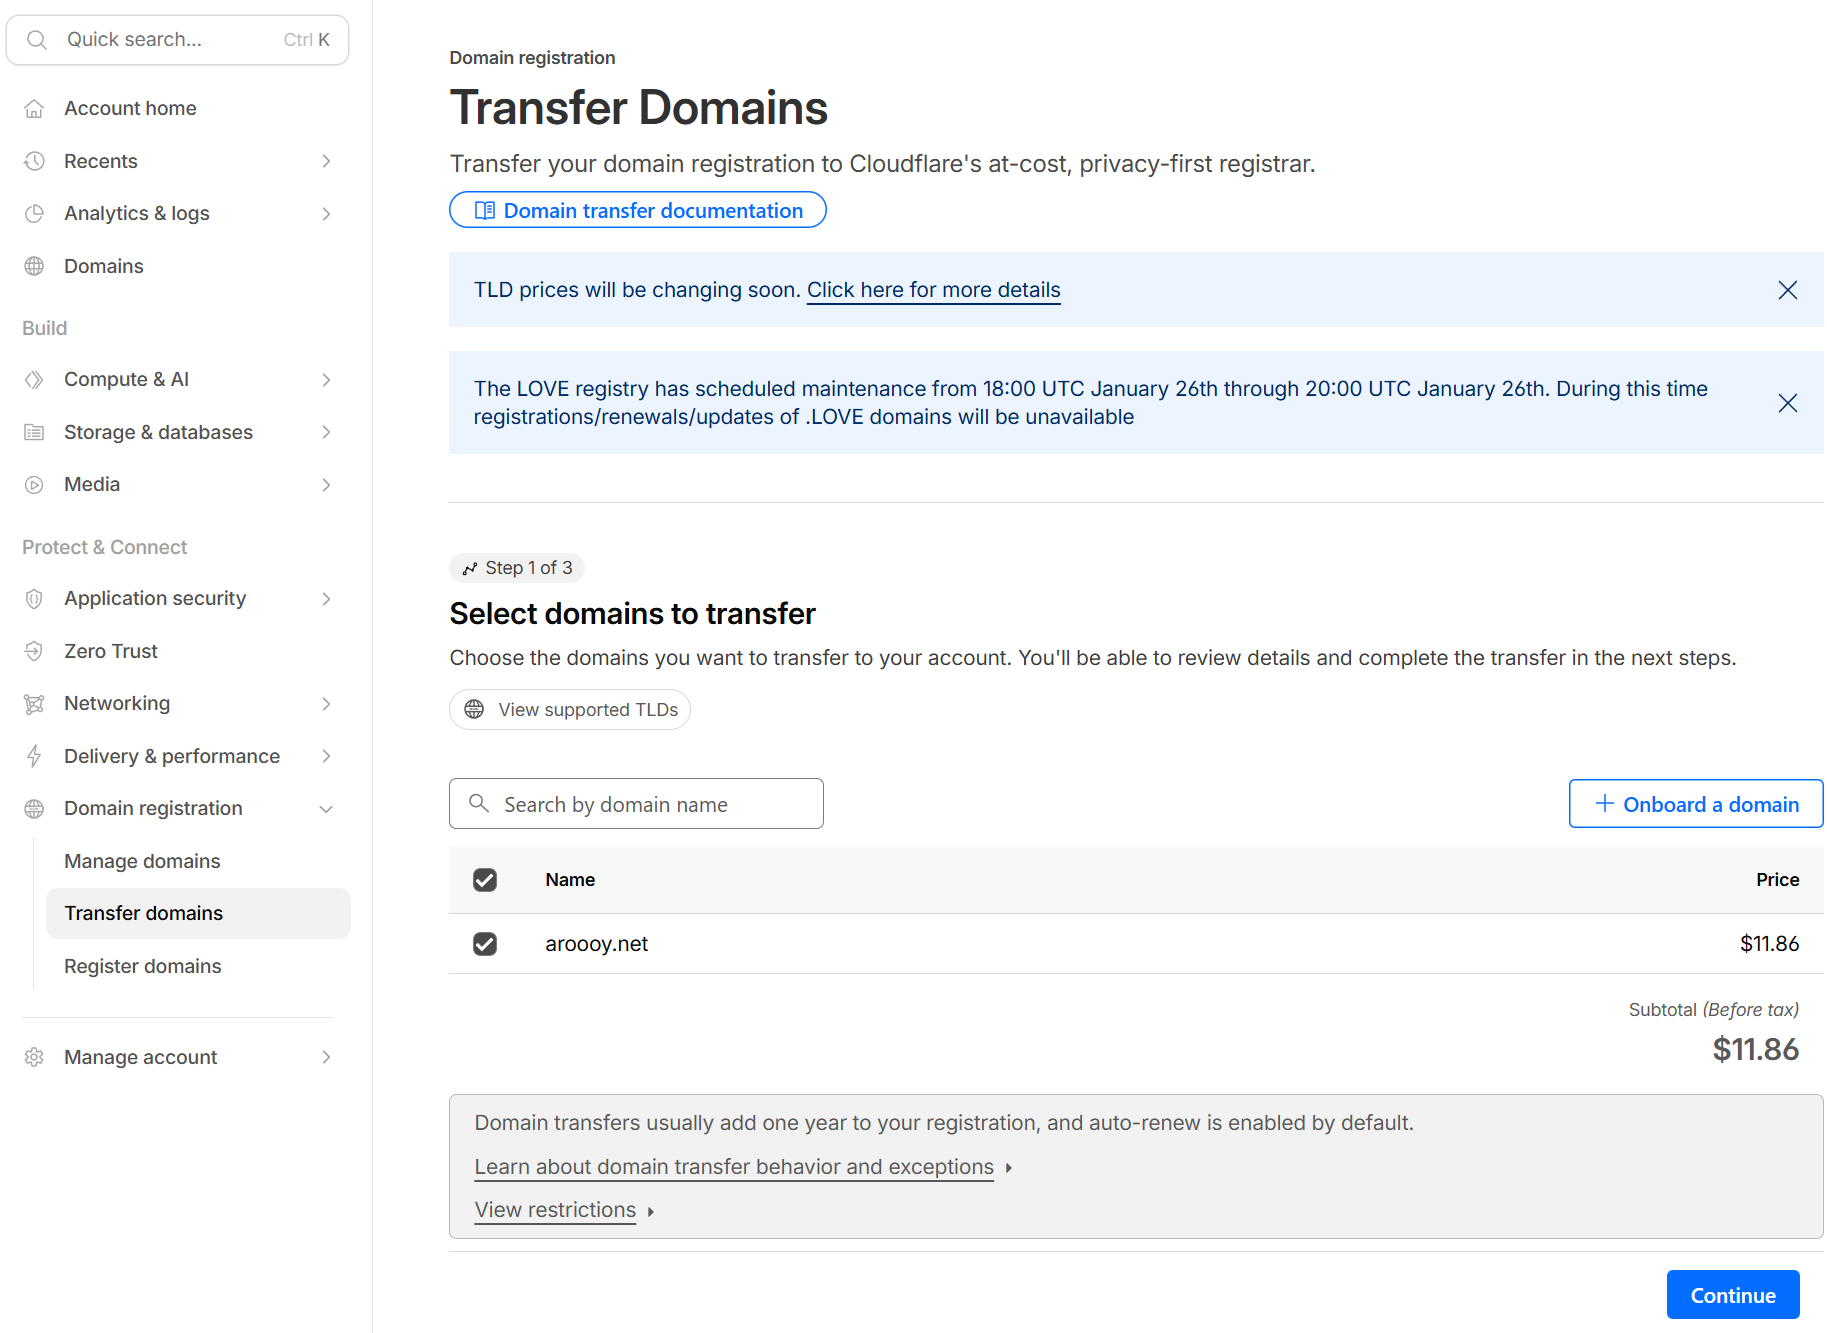Dismiss the TLD prices changing notice
This screenshot has height=1333, width=1827.
tap(1787, 290)
